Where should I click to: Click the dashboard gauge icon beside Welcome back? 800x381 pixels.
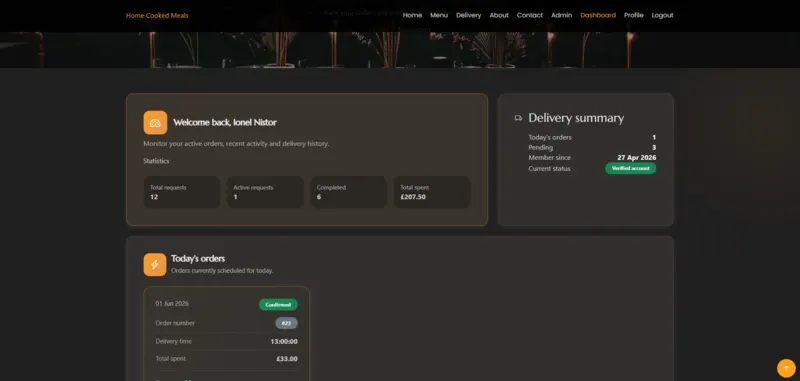tap(155, 122)
